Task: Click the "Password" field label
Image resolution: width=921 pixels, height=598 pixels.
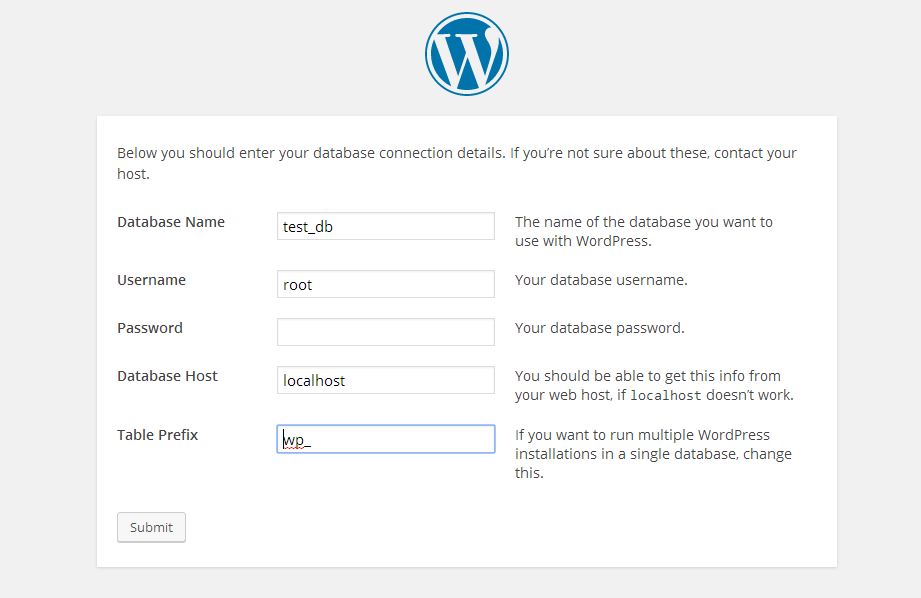Action: pyautogui.click(x=150, y=328)
